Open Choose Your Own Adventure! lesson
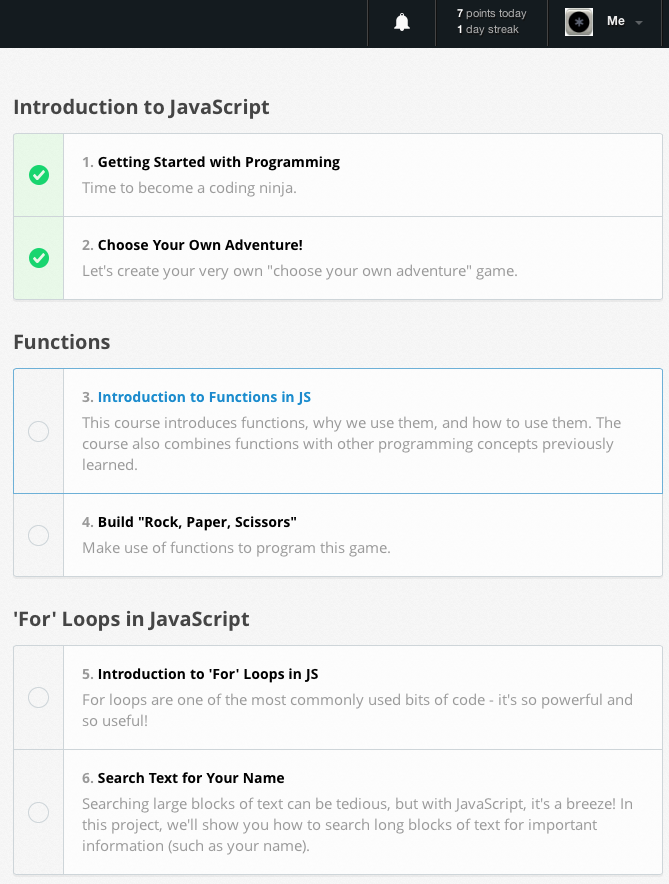The width and height of the screenshot is (669, 884). 200,245
